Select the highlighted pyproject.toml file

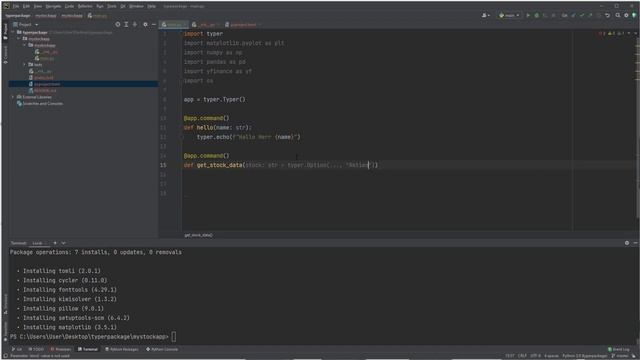point(84,84)
